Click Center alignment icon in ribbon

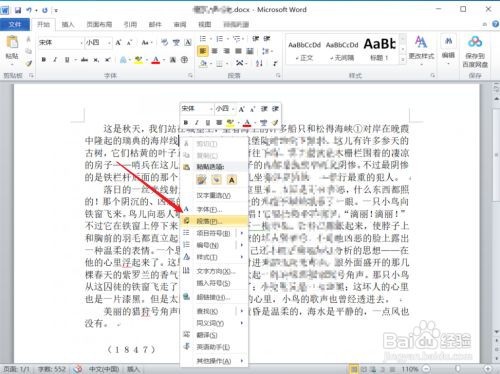215,51
